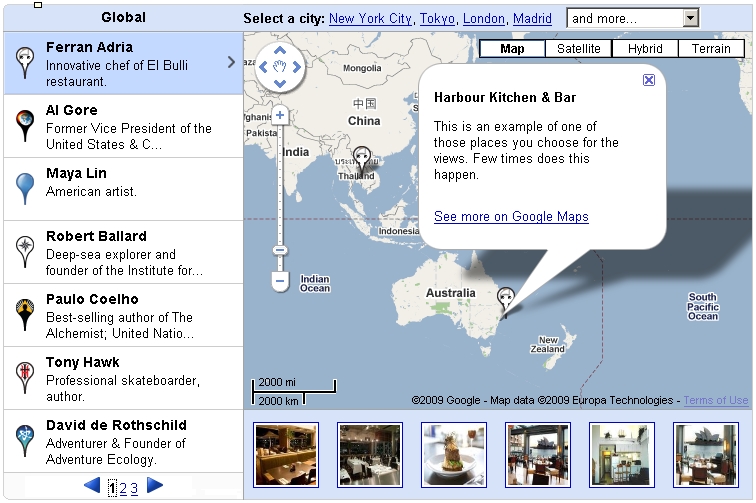Zoom out with the minus button
756x503 pixels.
280,281
